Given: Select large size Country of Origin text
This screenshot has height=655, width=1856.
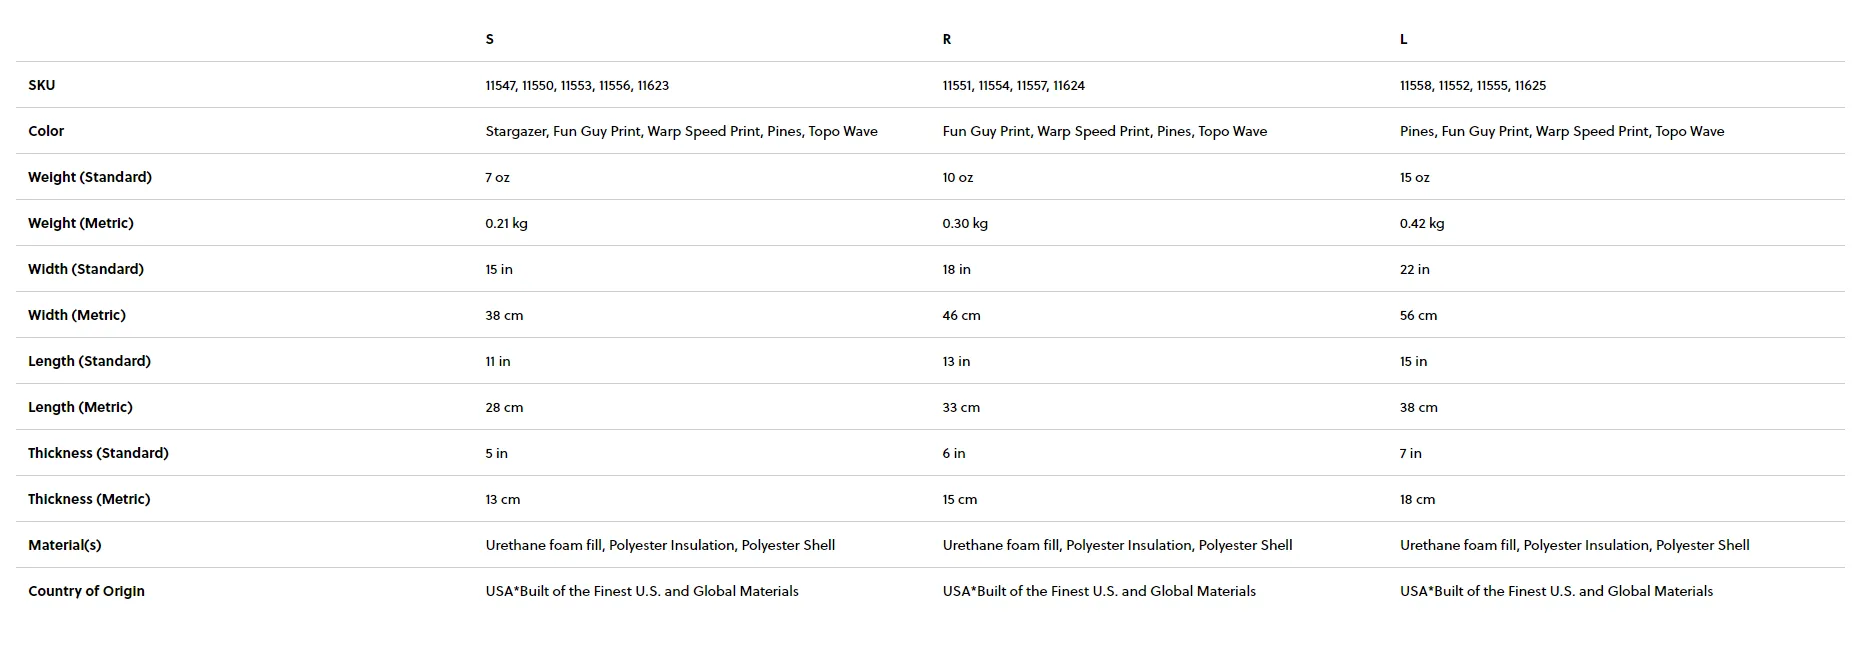Looking at the screenshot, I should tap(1556, 591).
